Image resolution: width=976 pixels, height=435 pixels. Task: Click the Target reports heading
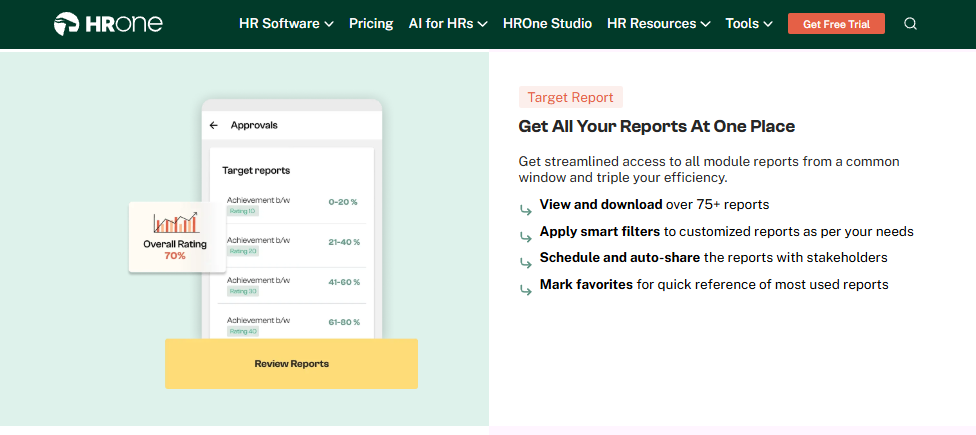256,170
